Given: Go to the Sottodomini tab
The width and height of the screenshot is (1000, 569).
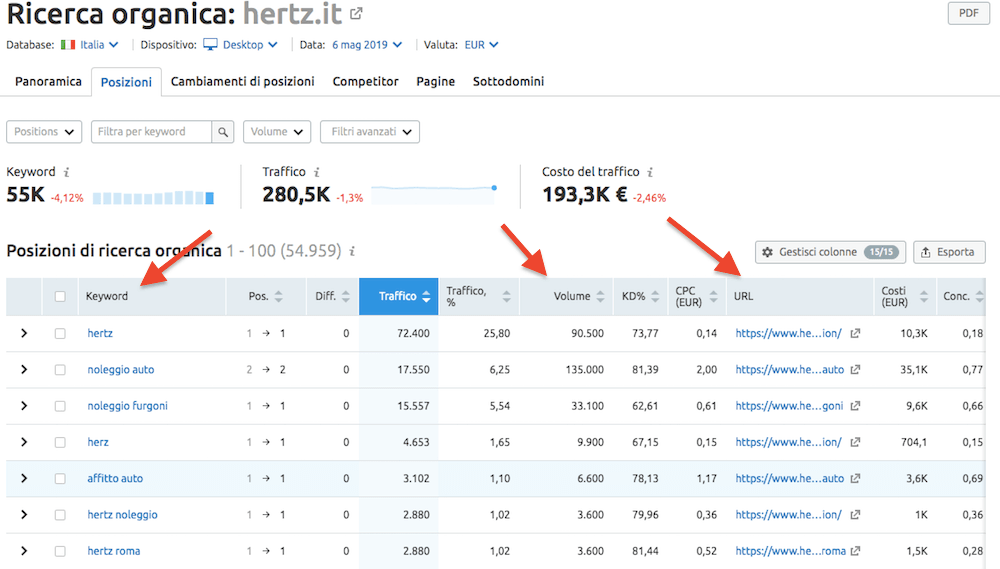Looking at the screenshot, I should click(x=508, y=82).
